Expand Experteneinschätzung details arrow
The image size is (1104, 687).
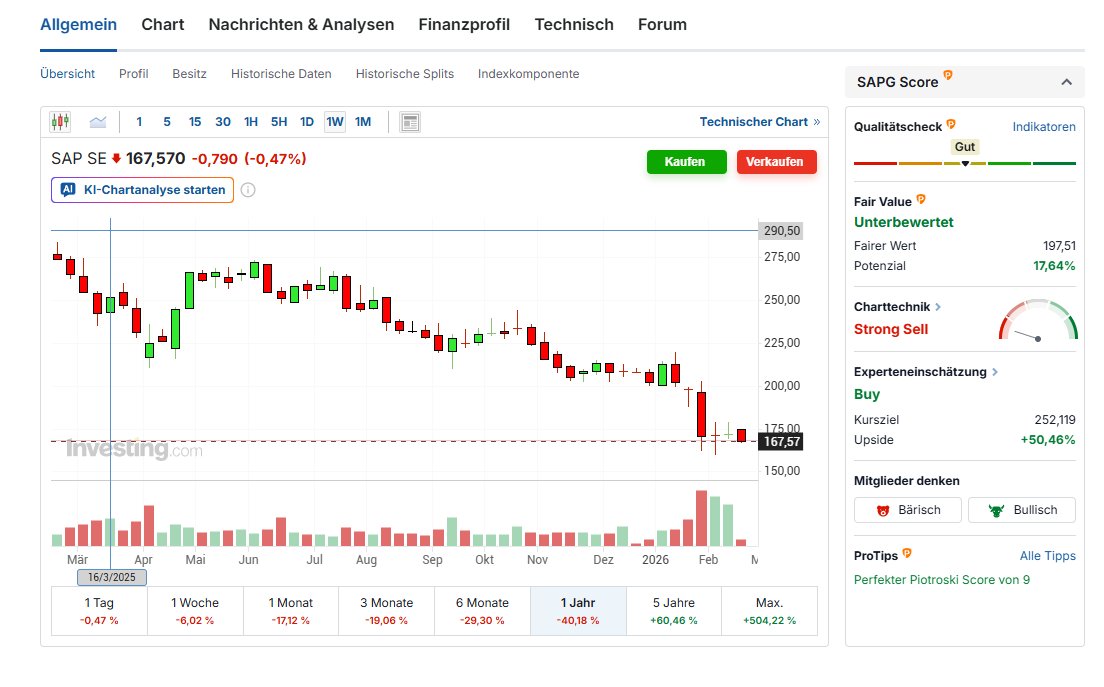(x=995, y=372)
